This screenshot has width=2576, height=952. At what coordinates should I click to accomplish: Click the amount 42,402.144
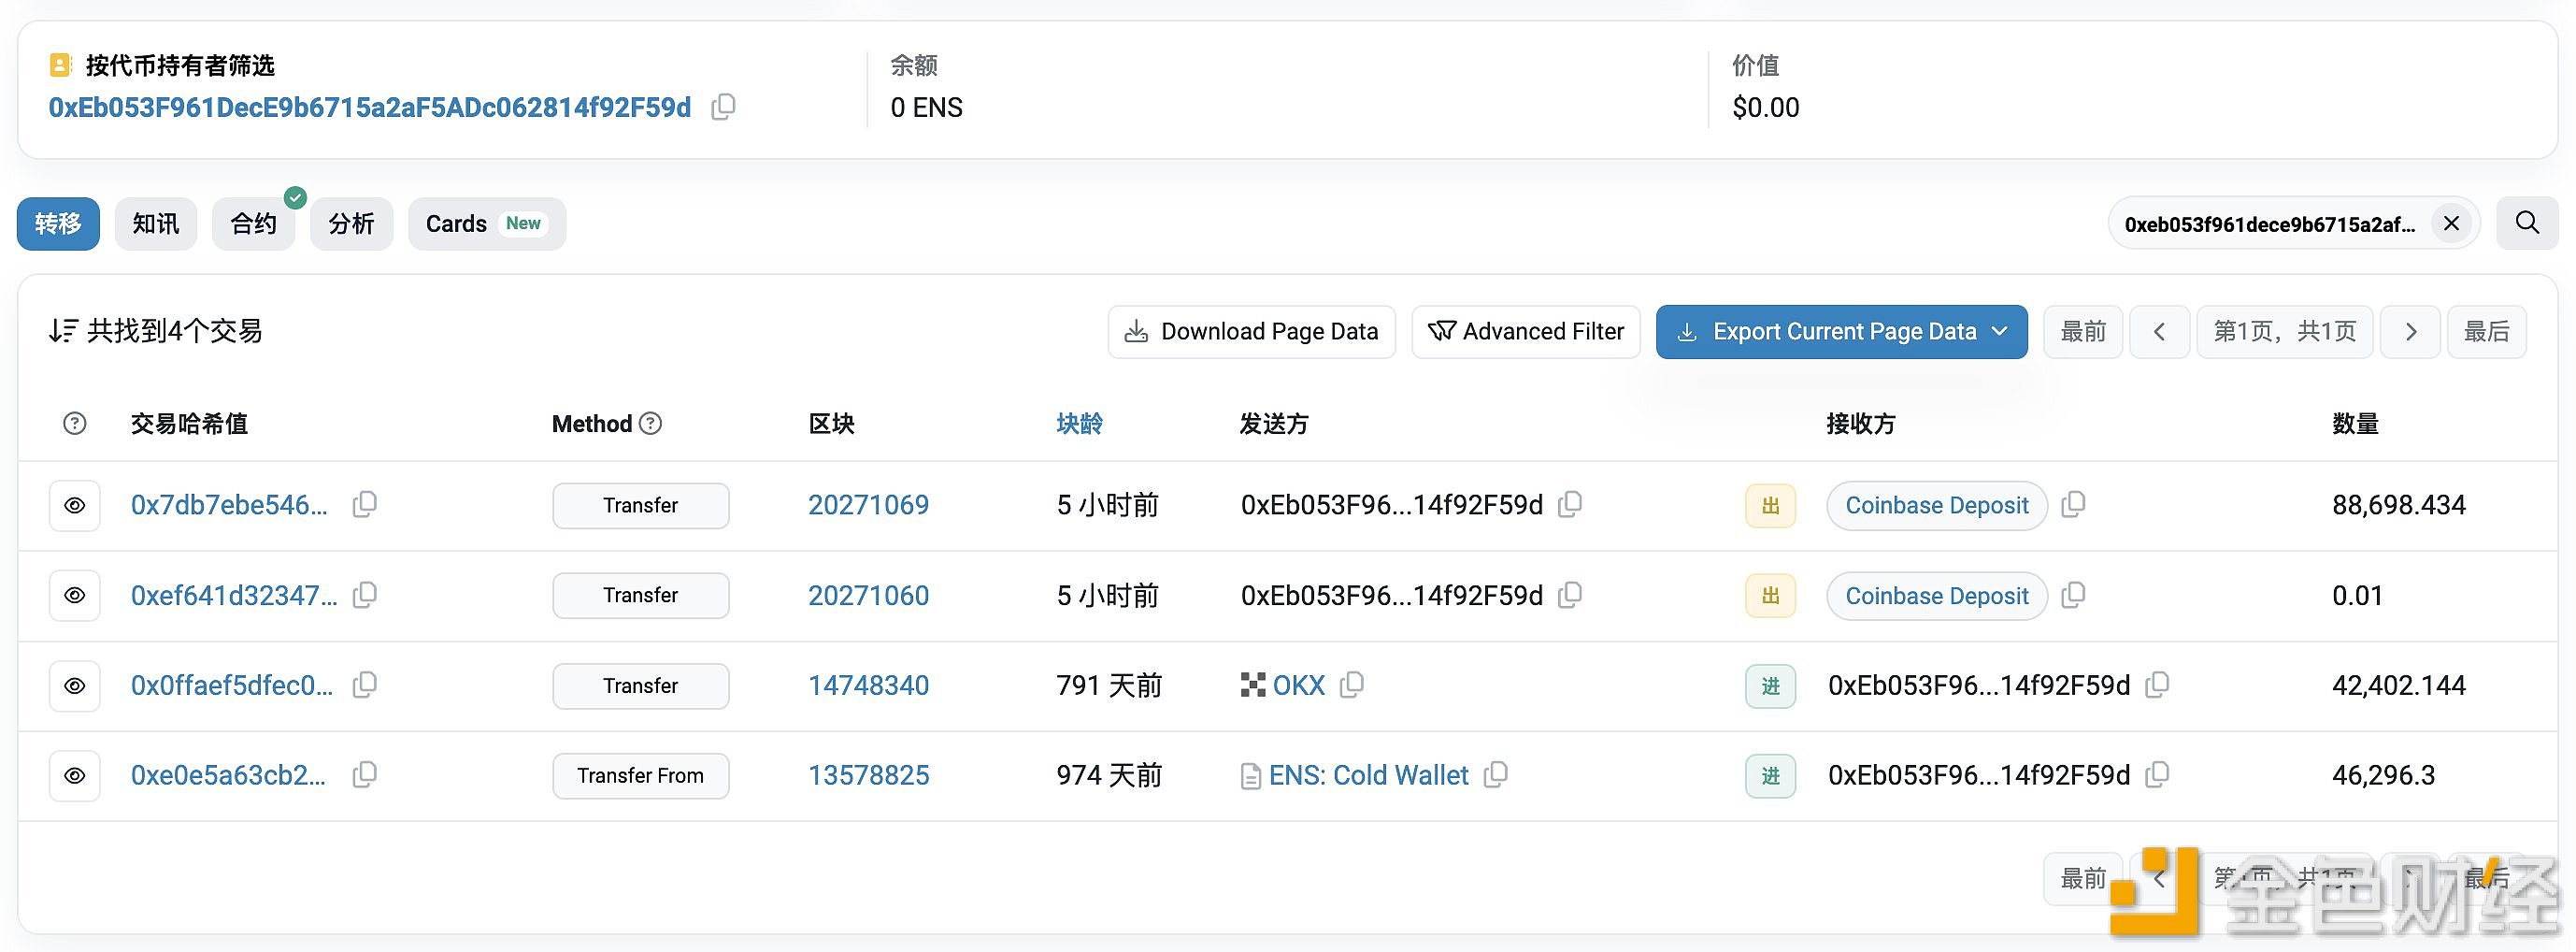pyautogui.click(x=2398, y=685)
